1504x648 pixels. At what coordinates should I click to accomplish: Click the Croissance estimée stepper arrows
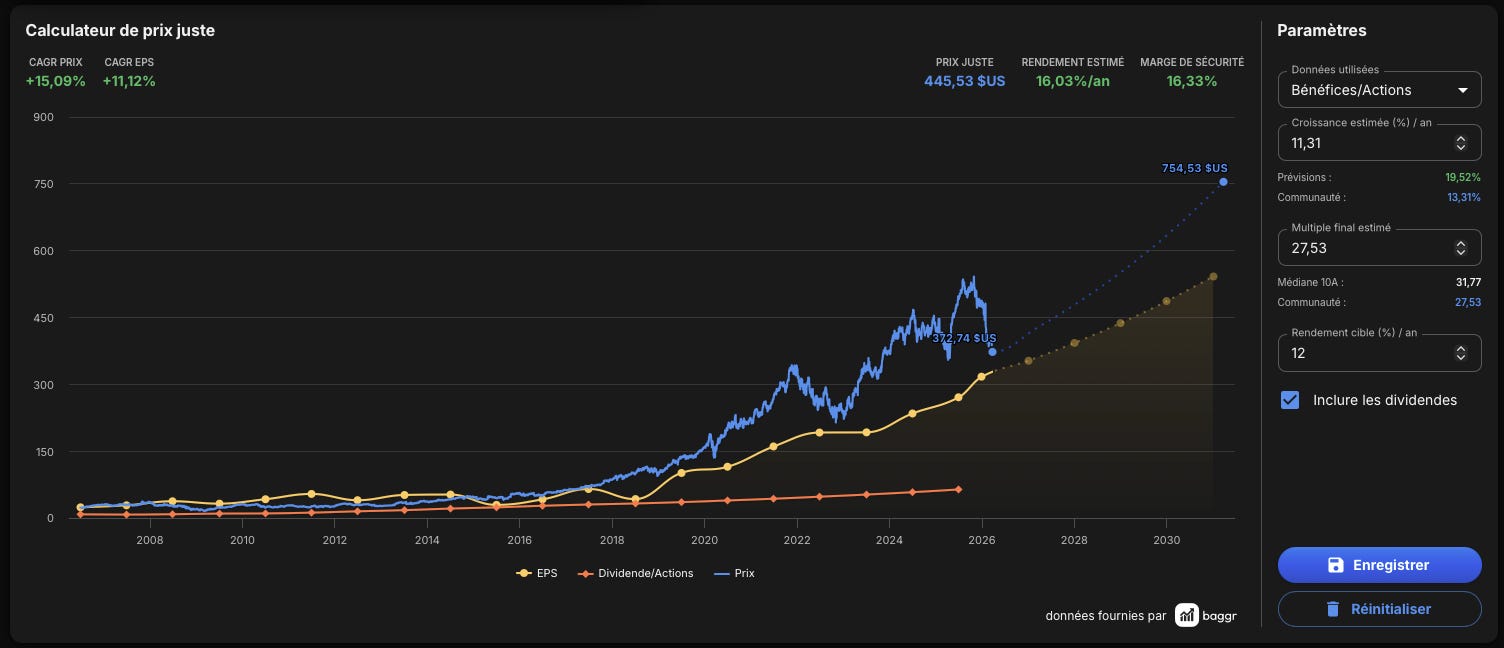pyautogui.click(x=1460, y=143)
